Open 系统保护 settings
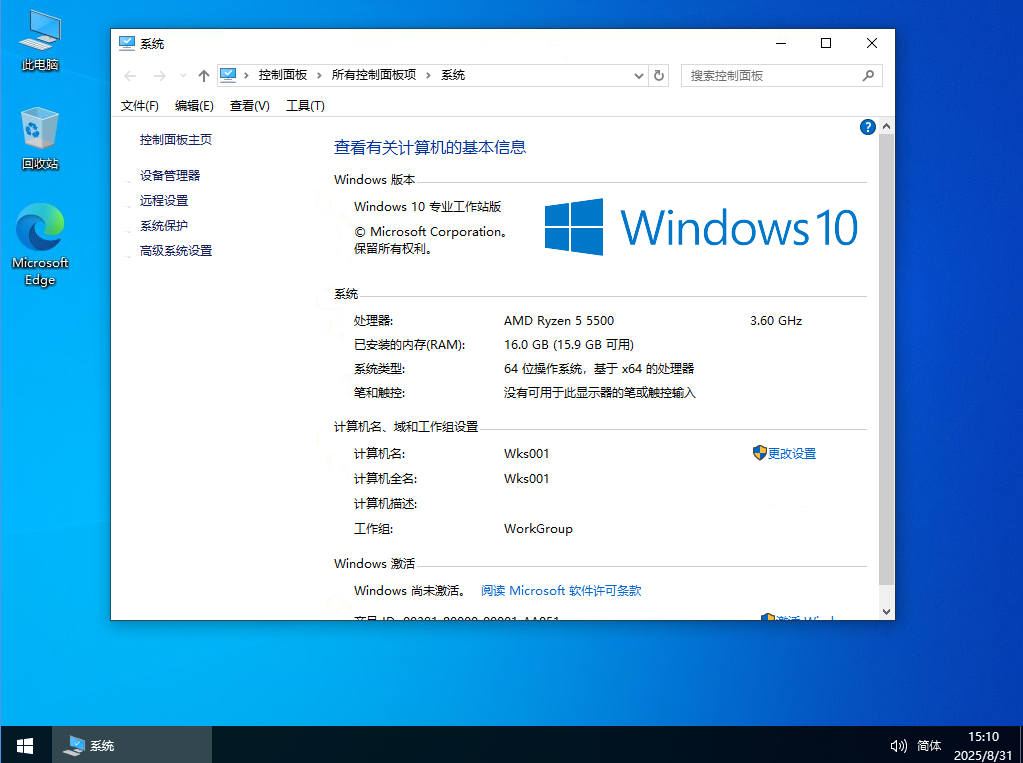 coord(164,226)
